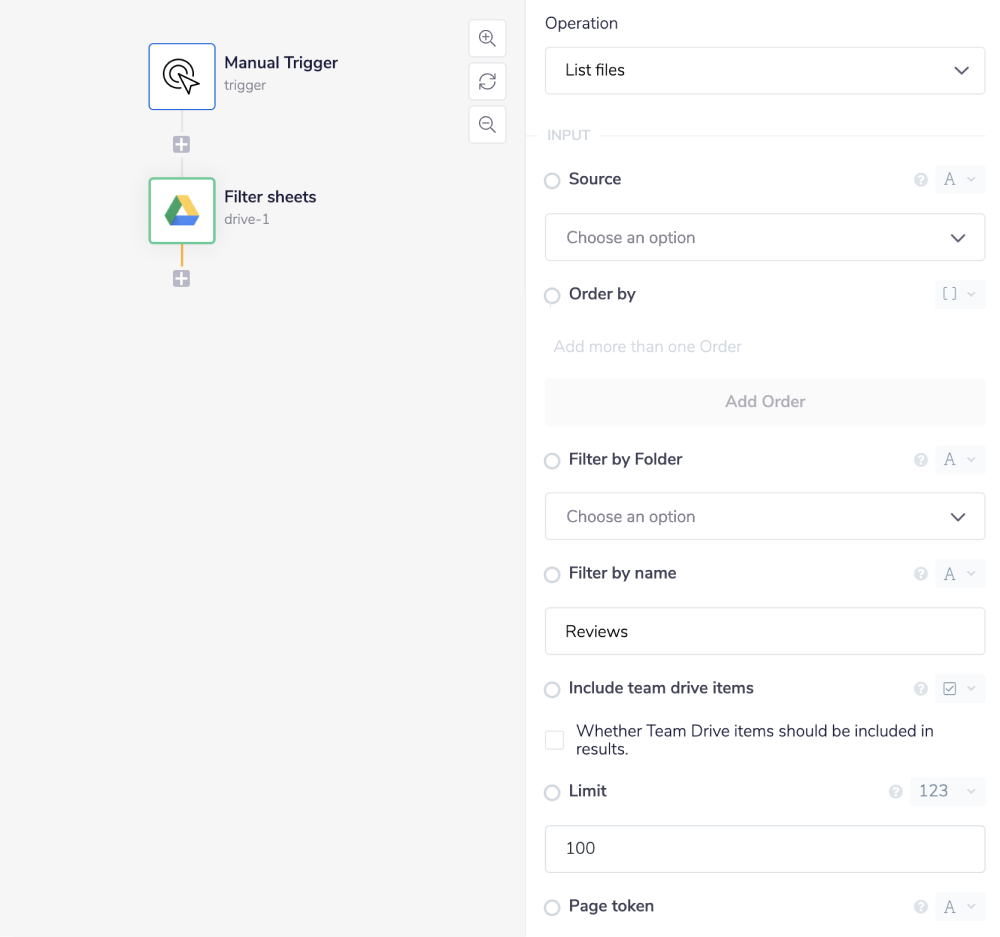The image size is (1000, 937).
Task: Expand the Source Choose an option dropdown
Action: coord(765,238)
